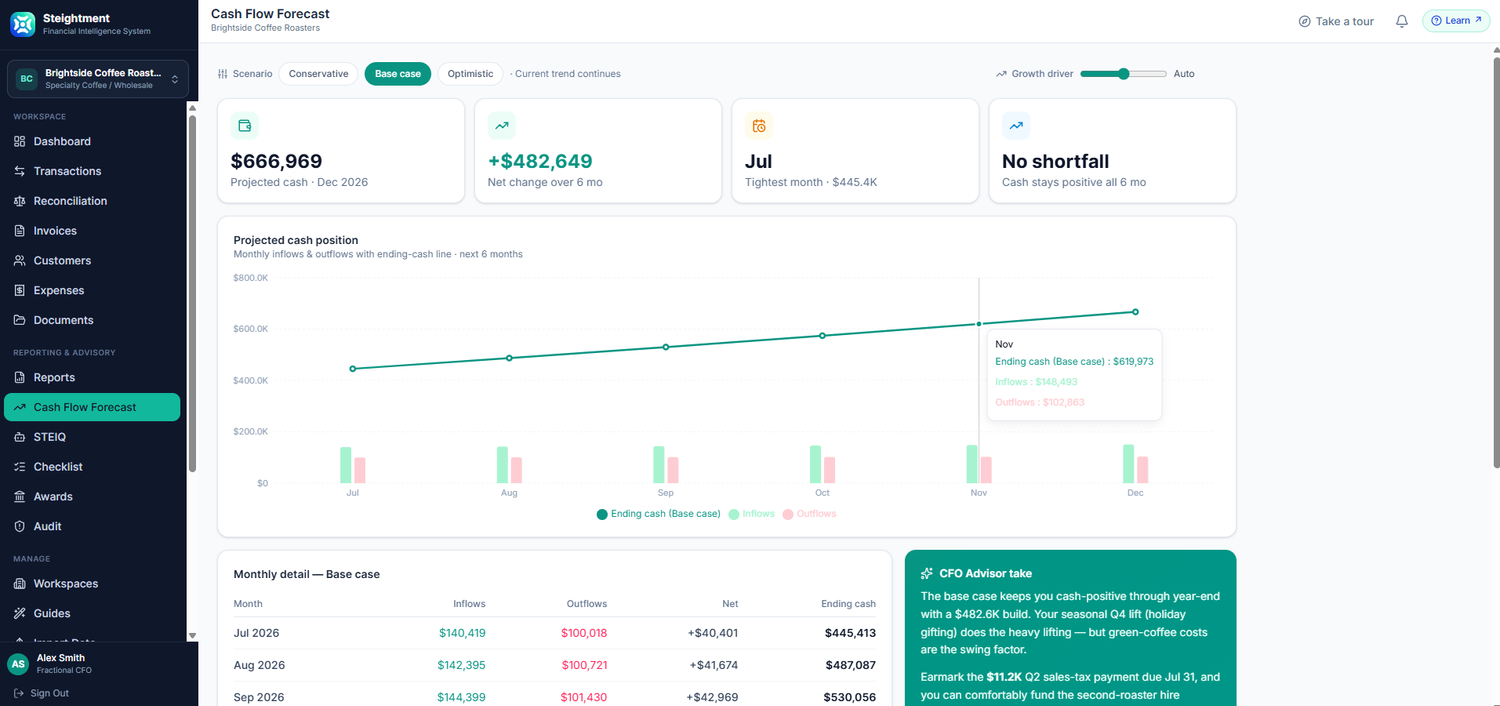
Task: Select the Conservative scenario
Action: point(318,74)
